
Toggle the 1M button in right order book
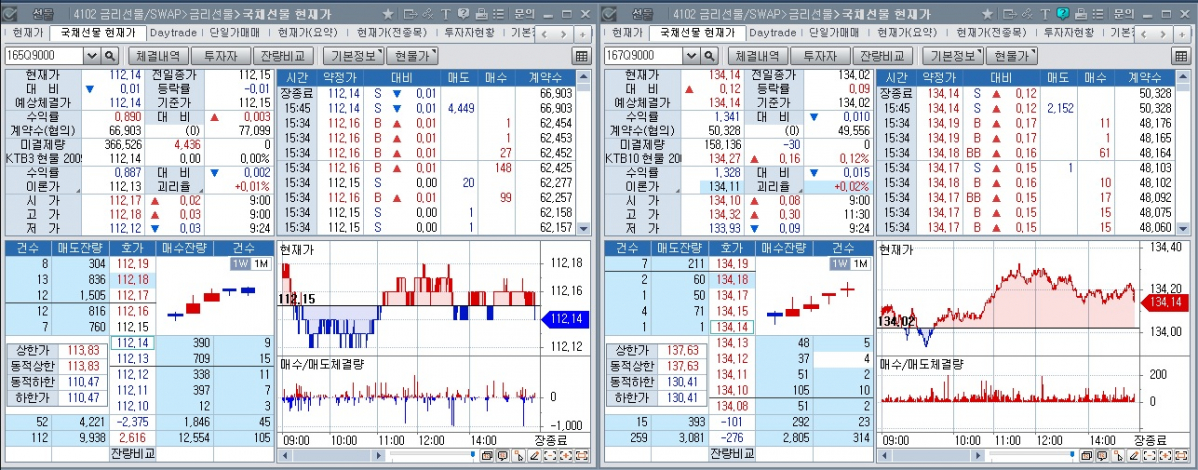(x=860, y=264)
